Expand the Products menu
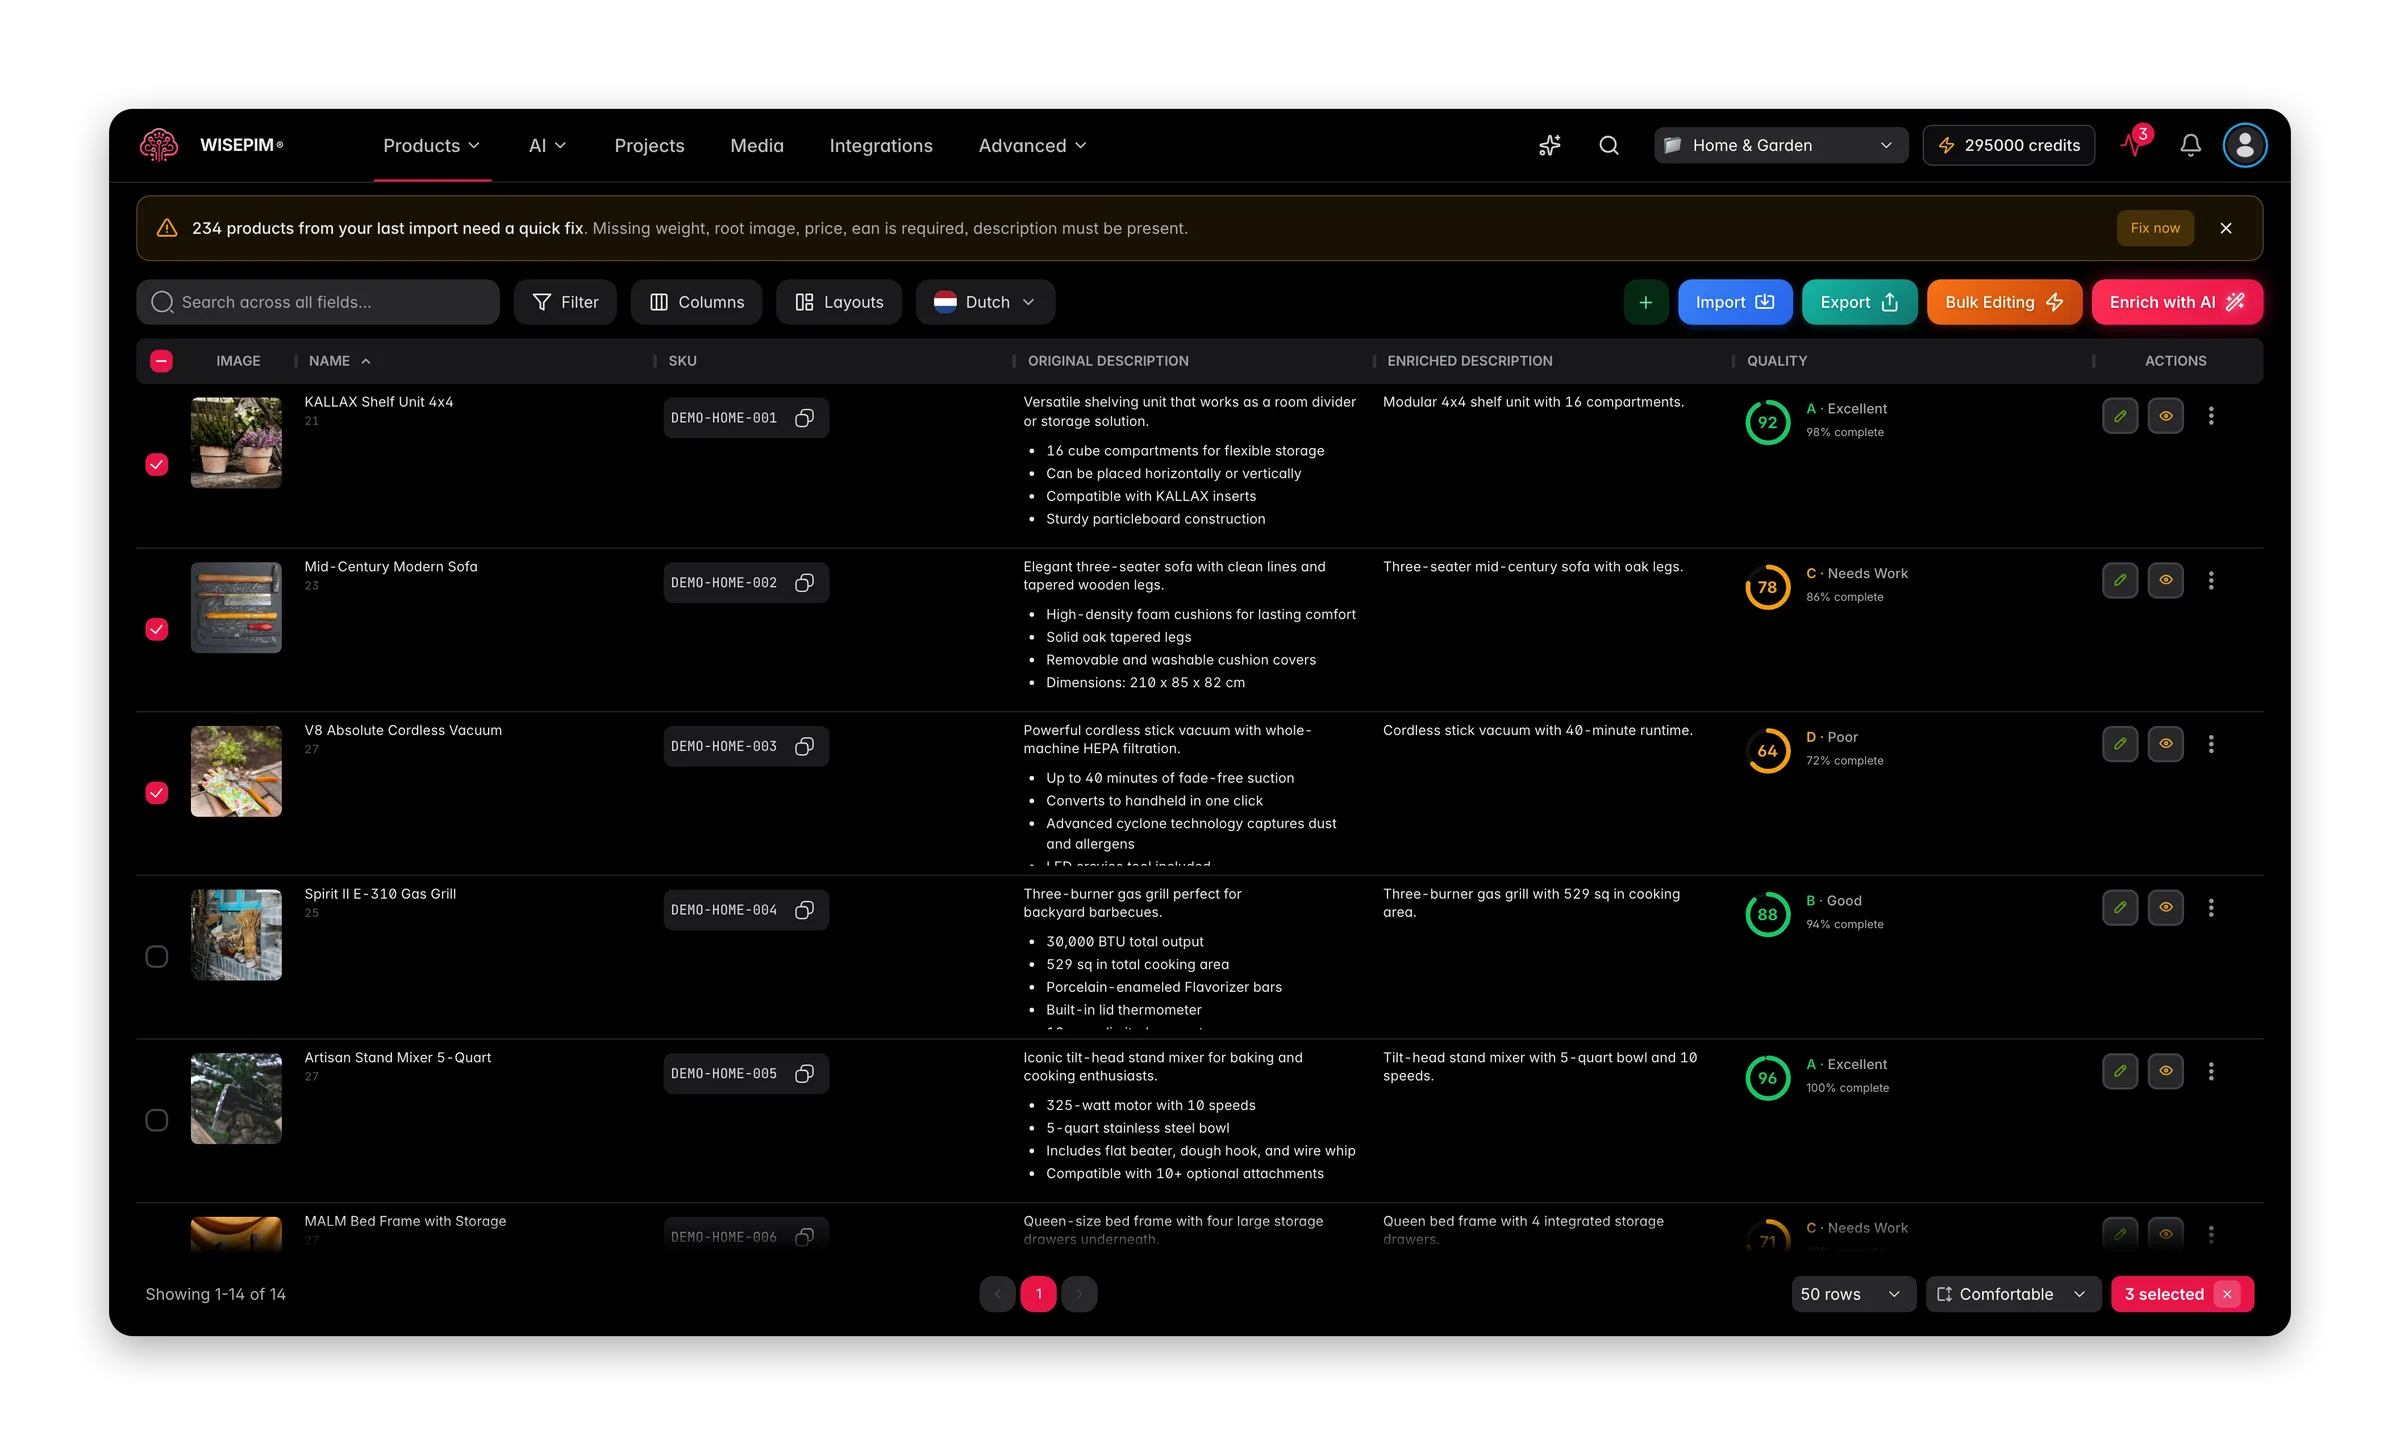 tap(432, 145)
